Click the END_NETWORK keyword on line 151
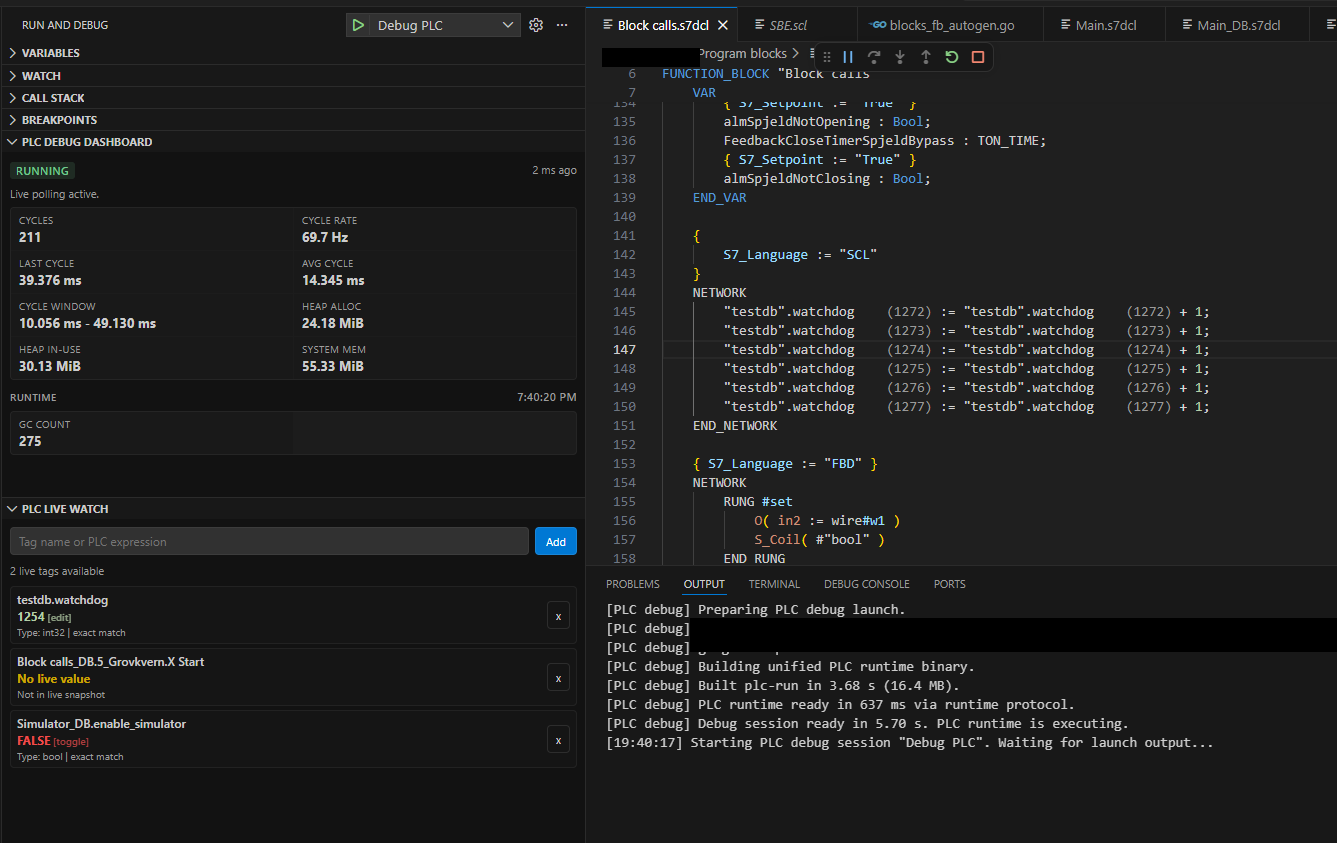Screen dimensions: 1337x843 pos(735,426)
